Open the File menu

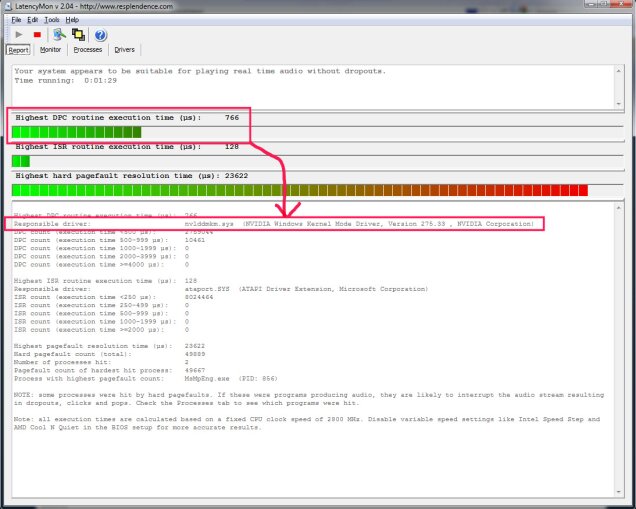tap(16, 20)
